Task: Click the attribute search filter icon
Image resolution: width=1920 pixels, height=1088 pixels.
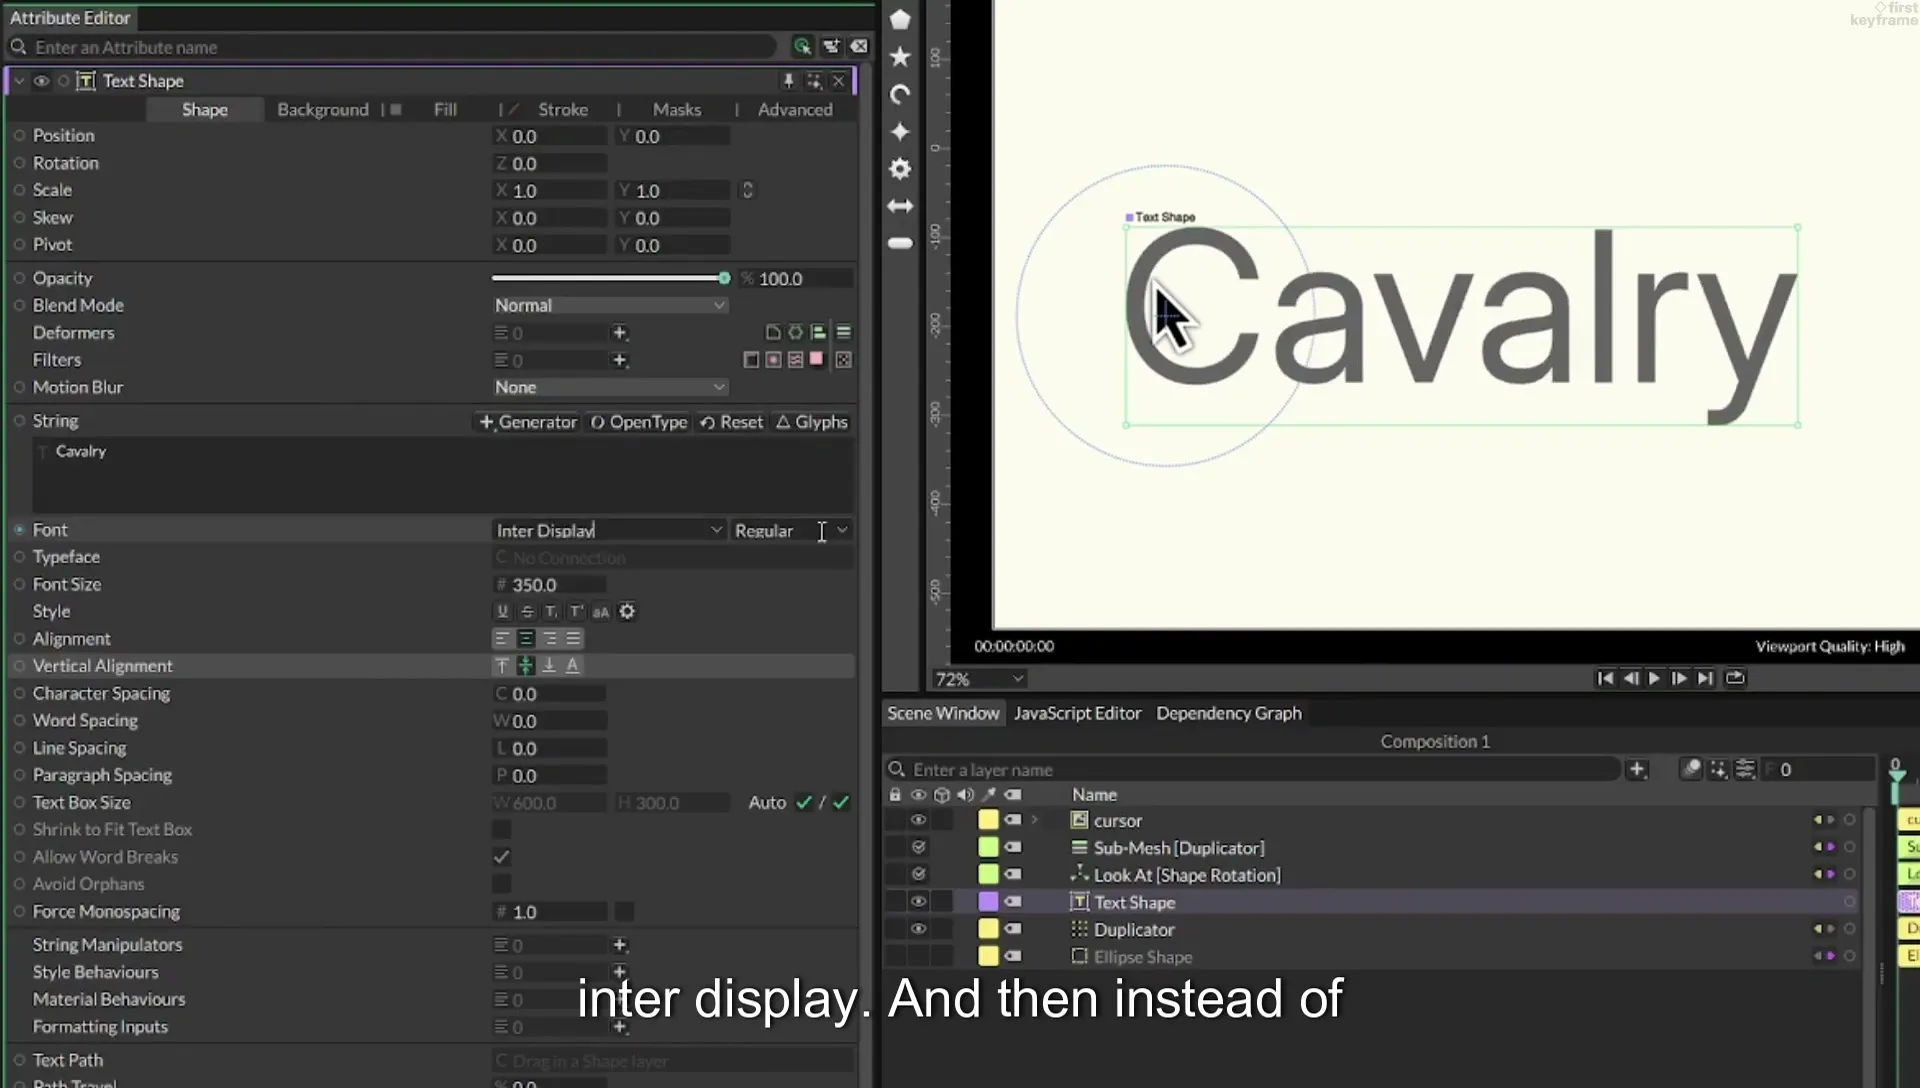Action: pyautogui.click(x=802, y=46)
